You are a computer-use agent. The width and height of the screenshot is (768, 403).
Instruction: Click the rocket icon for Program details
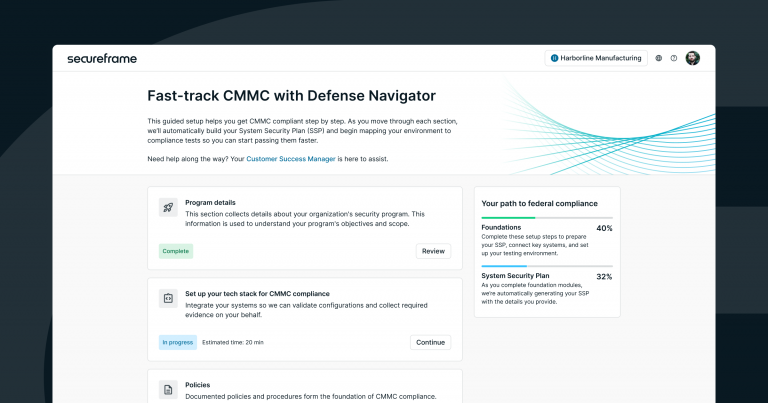(168, 207)
